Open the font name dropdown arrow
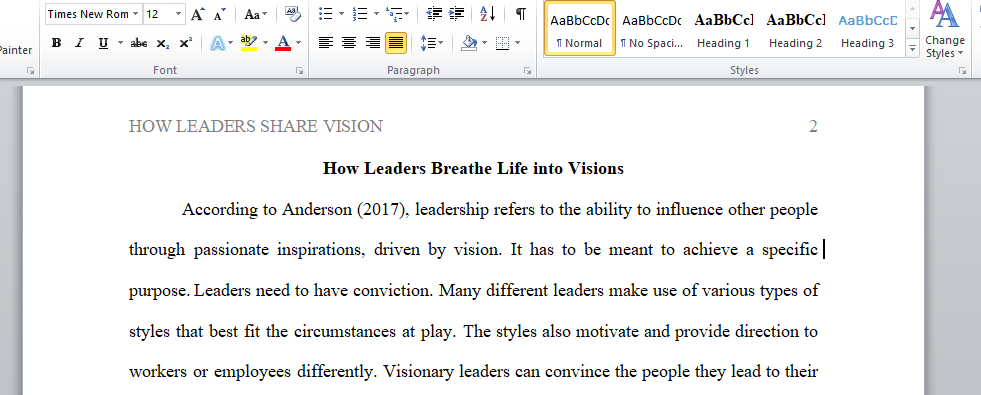 coord(136,14)
